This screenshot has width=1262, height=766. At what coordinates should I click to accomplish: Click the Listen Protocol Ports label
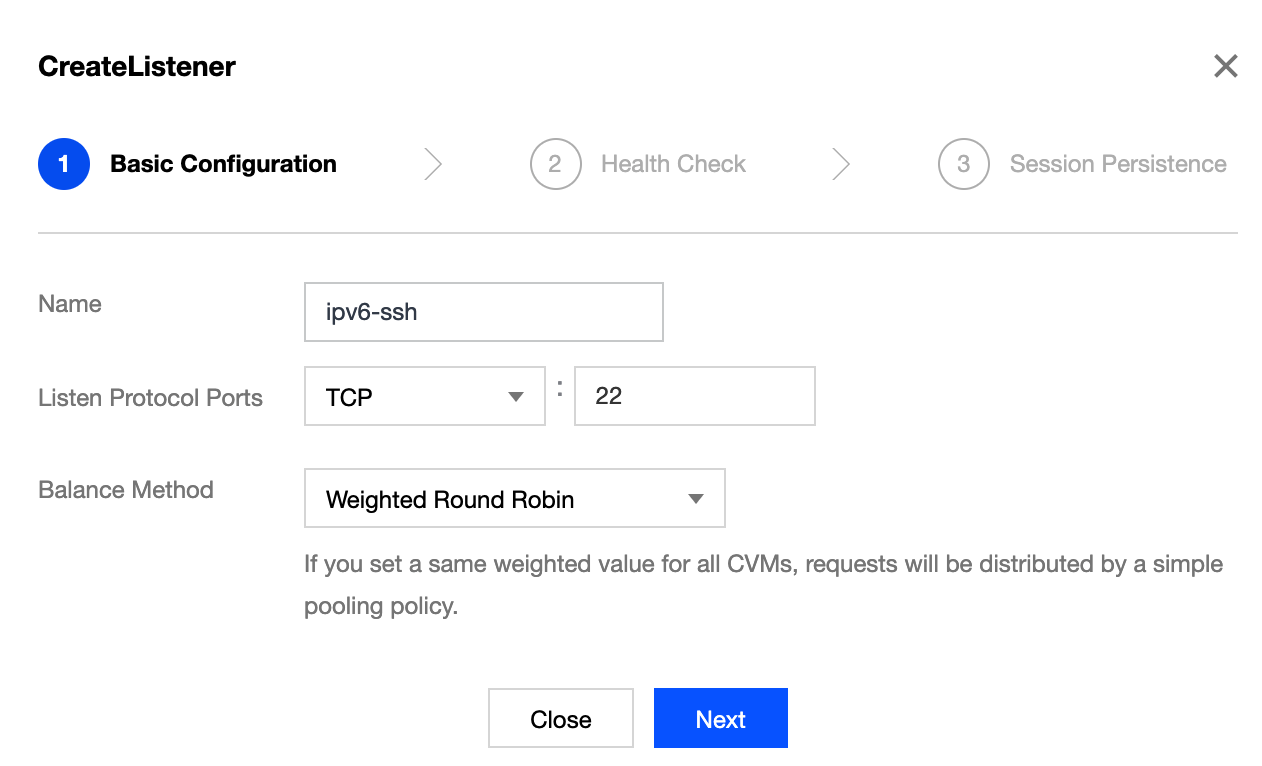point(150,398)
